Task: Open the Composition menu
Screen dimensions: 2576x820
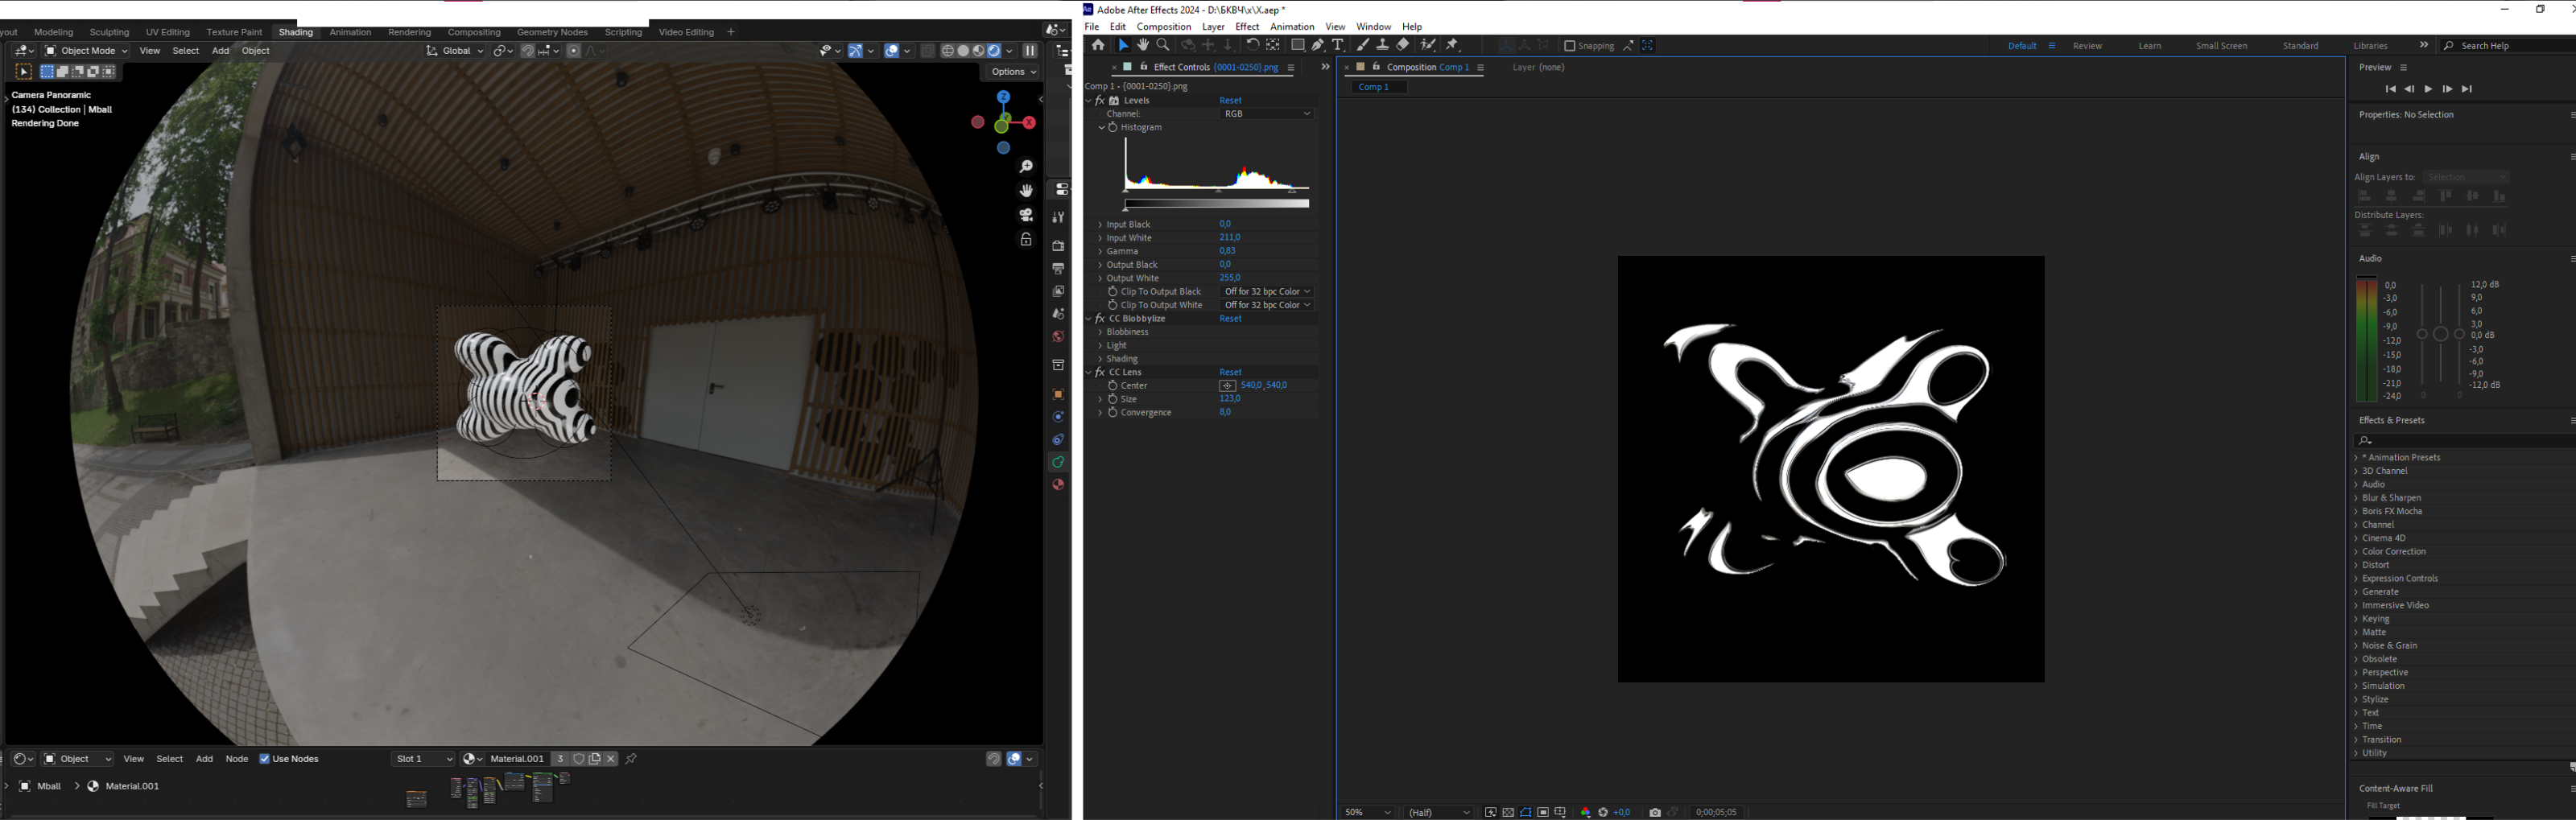Action: pyautogui.click(x=1163, y=27)
